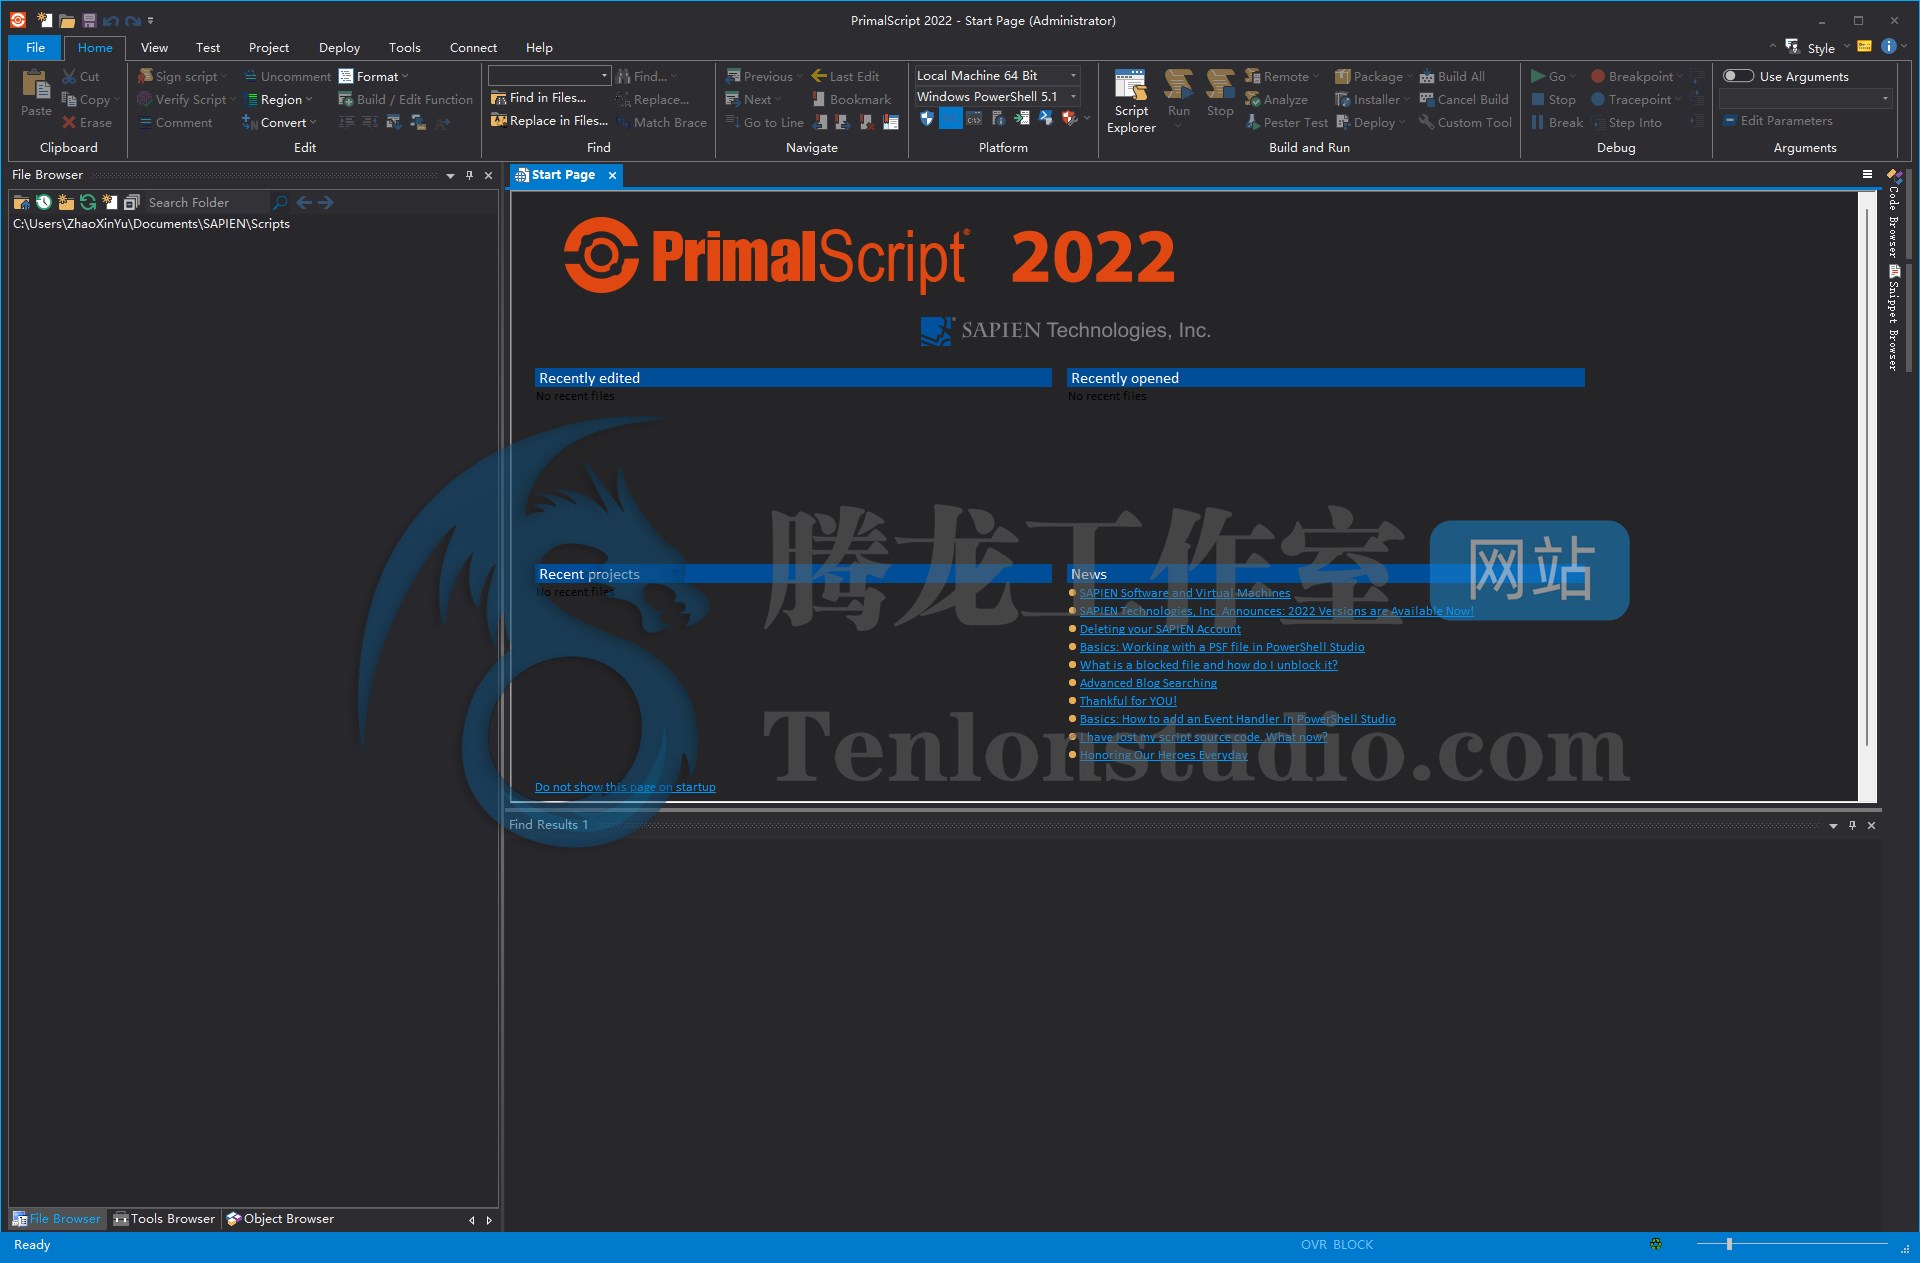The height and width of the screenshot is (1263, 1920).
Task: Expand the File Browser panel options arrow
Action: point(450,175)
